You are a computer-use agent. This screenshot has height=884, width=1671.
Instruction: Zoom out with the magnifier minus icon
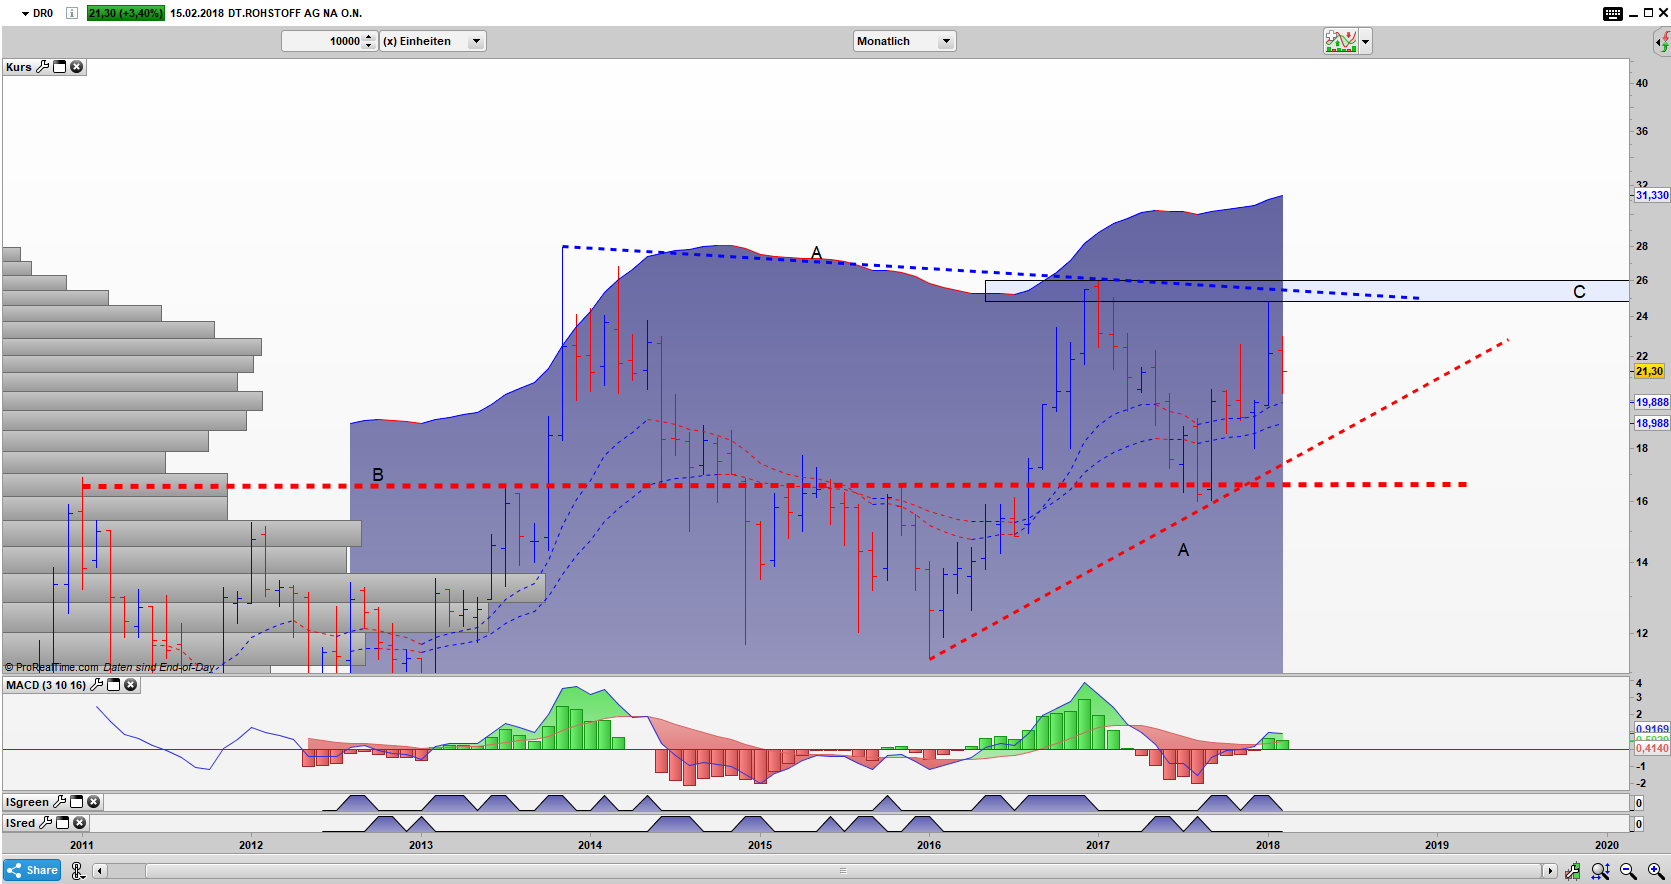click(x=1628, y=871)
